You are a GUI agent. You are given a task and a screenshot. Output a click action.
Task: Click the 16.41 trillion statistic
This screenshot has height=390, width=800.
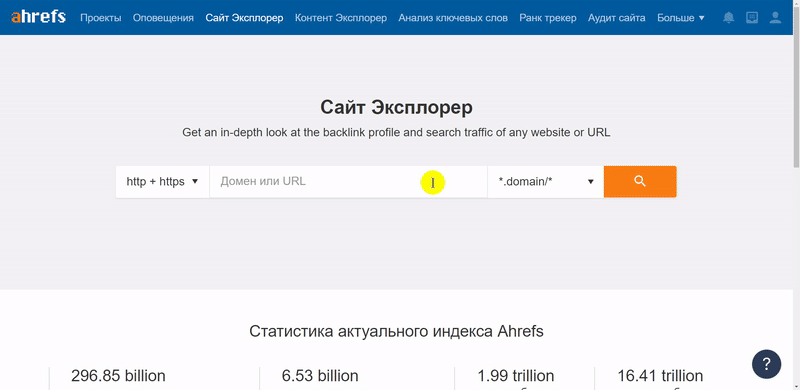click(x=660, y=376)
